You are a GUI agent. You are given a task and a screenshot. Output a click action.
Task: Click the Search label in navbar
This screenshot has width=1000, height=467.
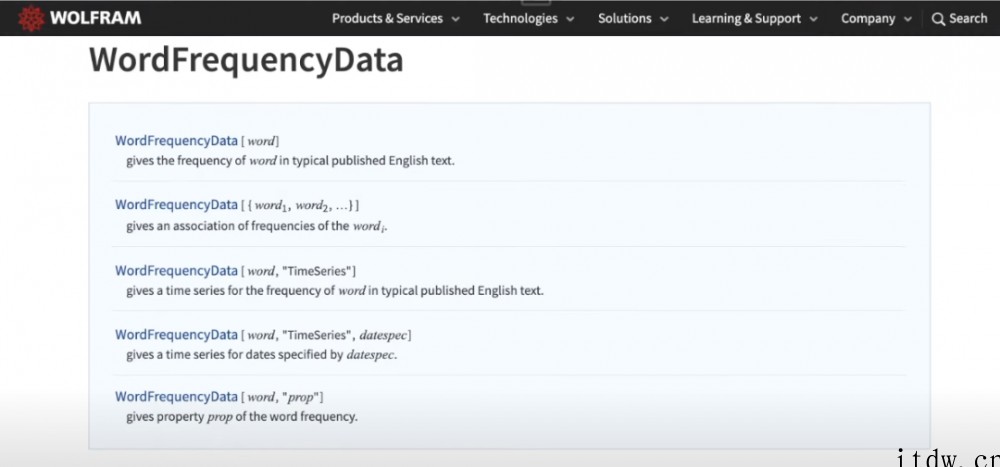[968, 19]
